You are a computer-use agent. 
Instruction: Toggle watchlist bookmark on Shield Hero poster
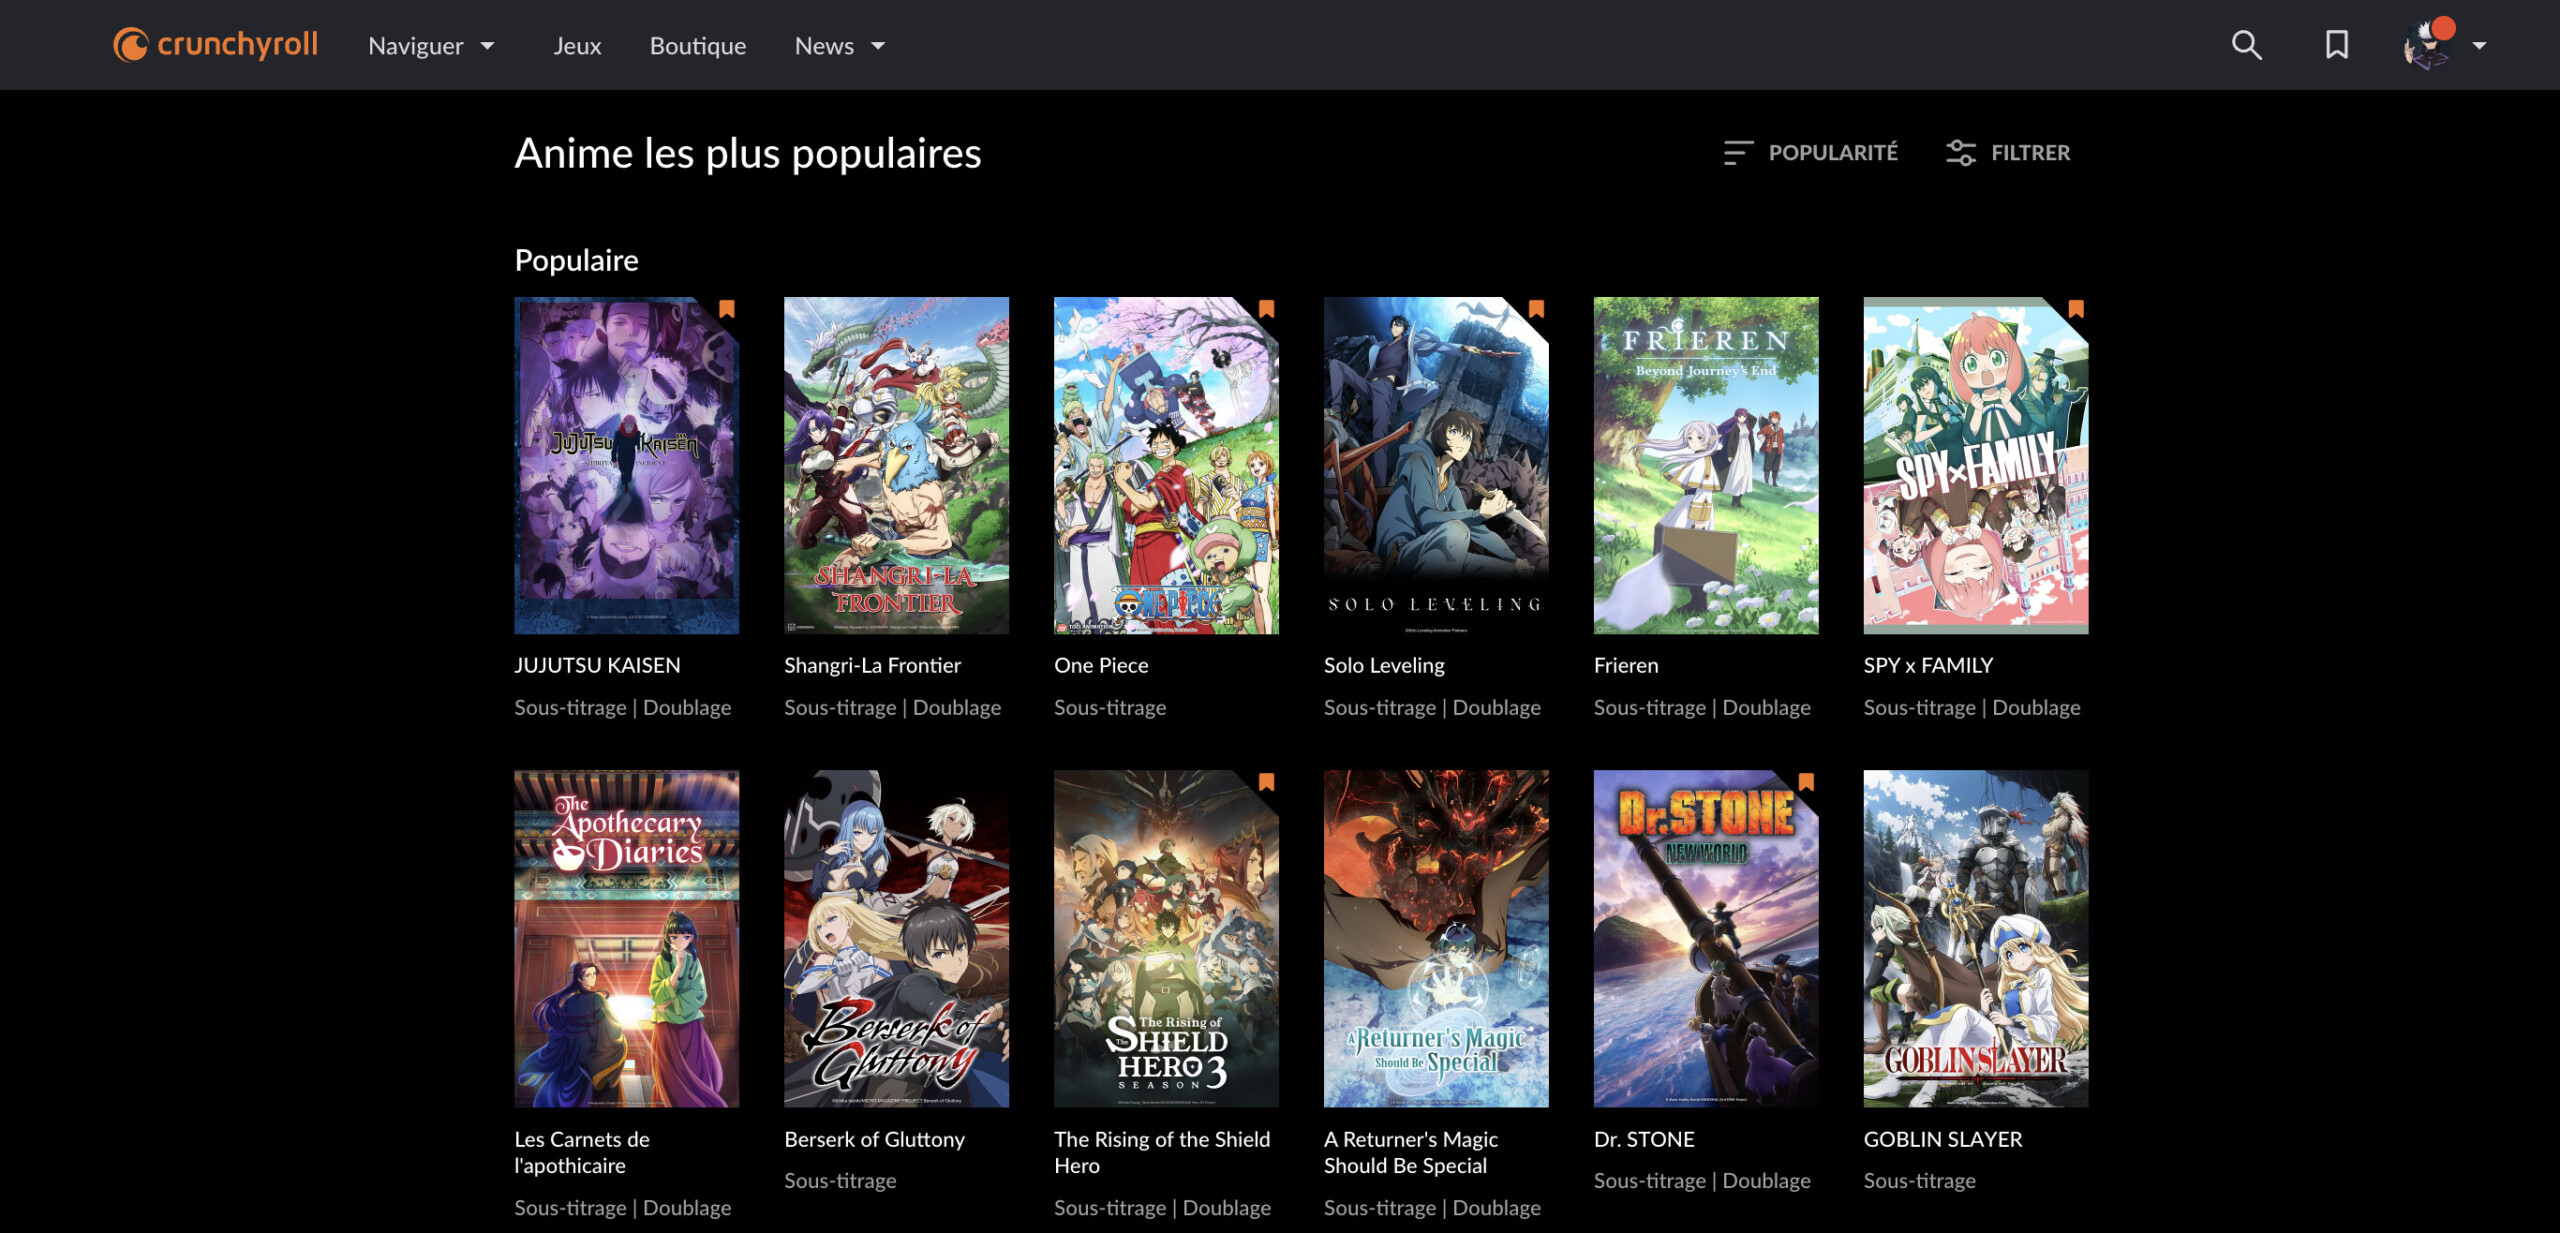pyautogui.click(x=1267, y=782)
